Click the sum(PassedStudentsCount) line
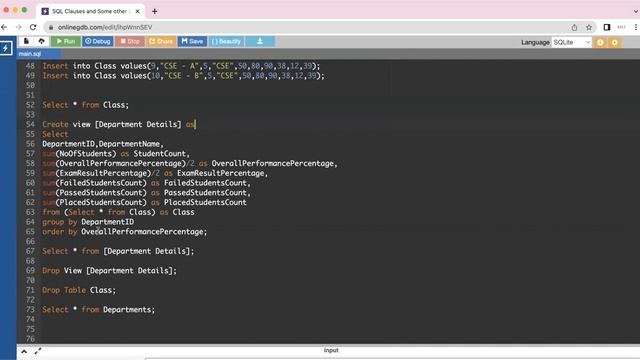Viewport: 640px width, 360px height. pos(147,193)
